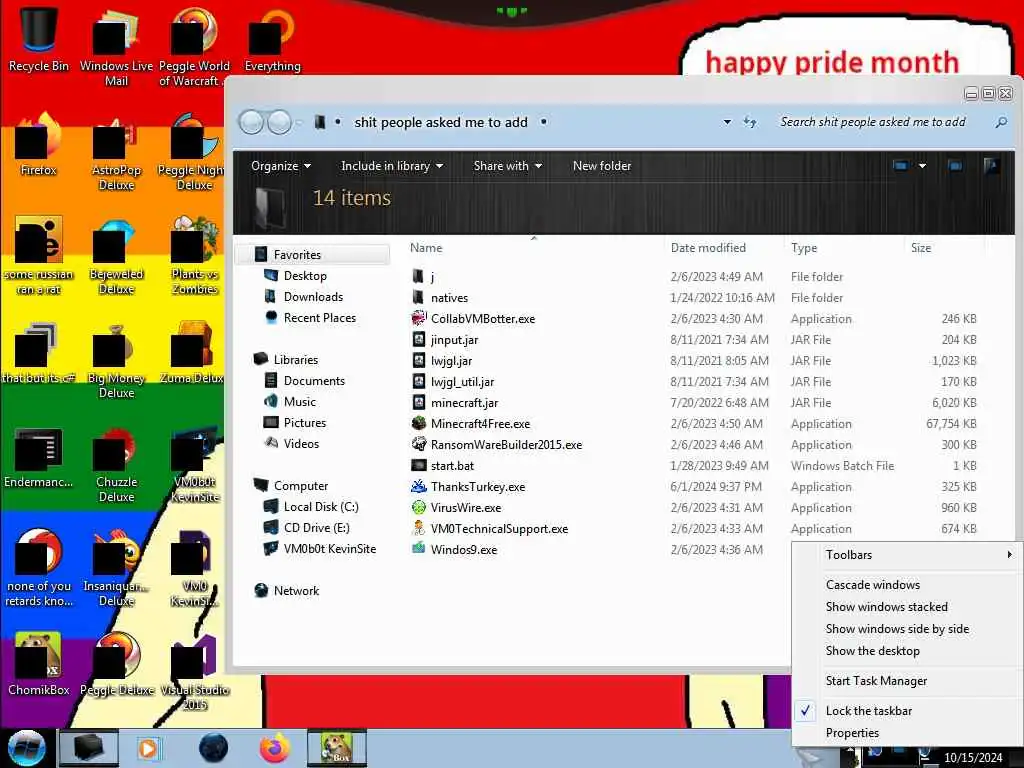Viewport: 1024px width, 768px height.
Task: Sort by Date modified column header
Action: click(724, 248)
